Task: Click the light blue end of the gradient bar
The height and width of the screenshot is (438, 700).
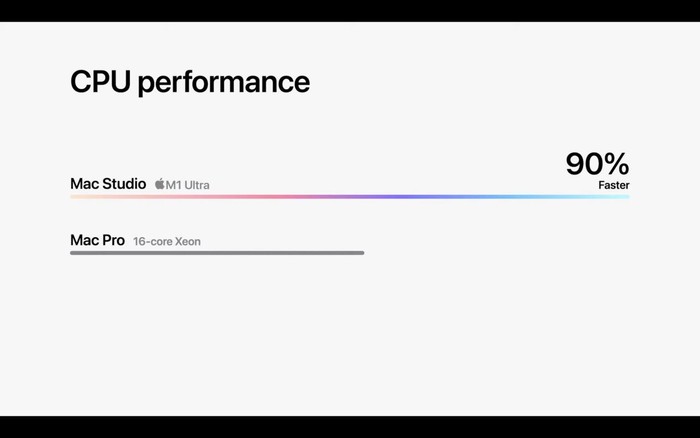Action: pyautogui.click(x=607, y=196)
